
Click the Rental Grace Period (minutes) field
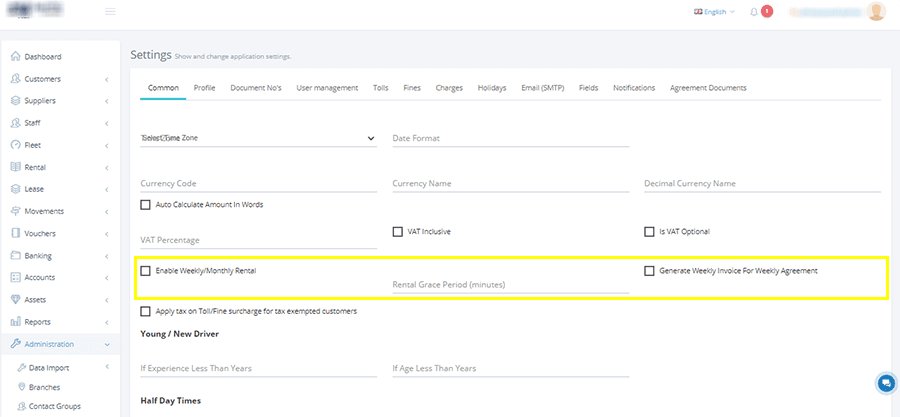pyautogui.click(x=511, y=285)
